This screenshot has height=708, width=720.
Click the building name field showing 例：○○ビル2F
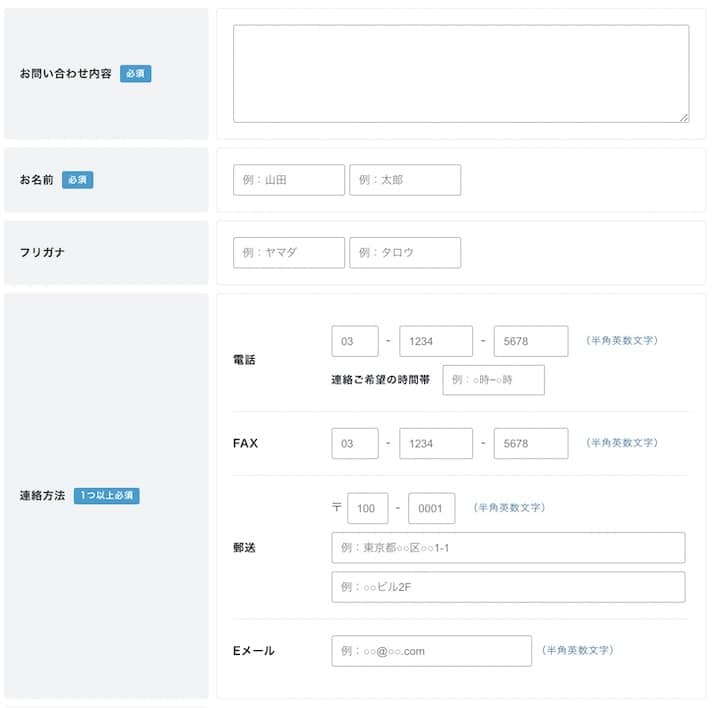[x=508, y=587]
